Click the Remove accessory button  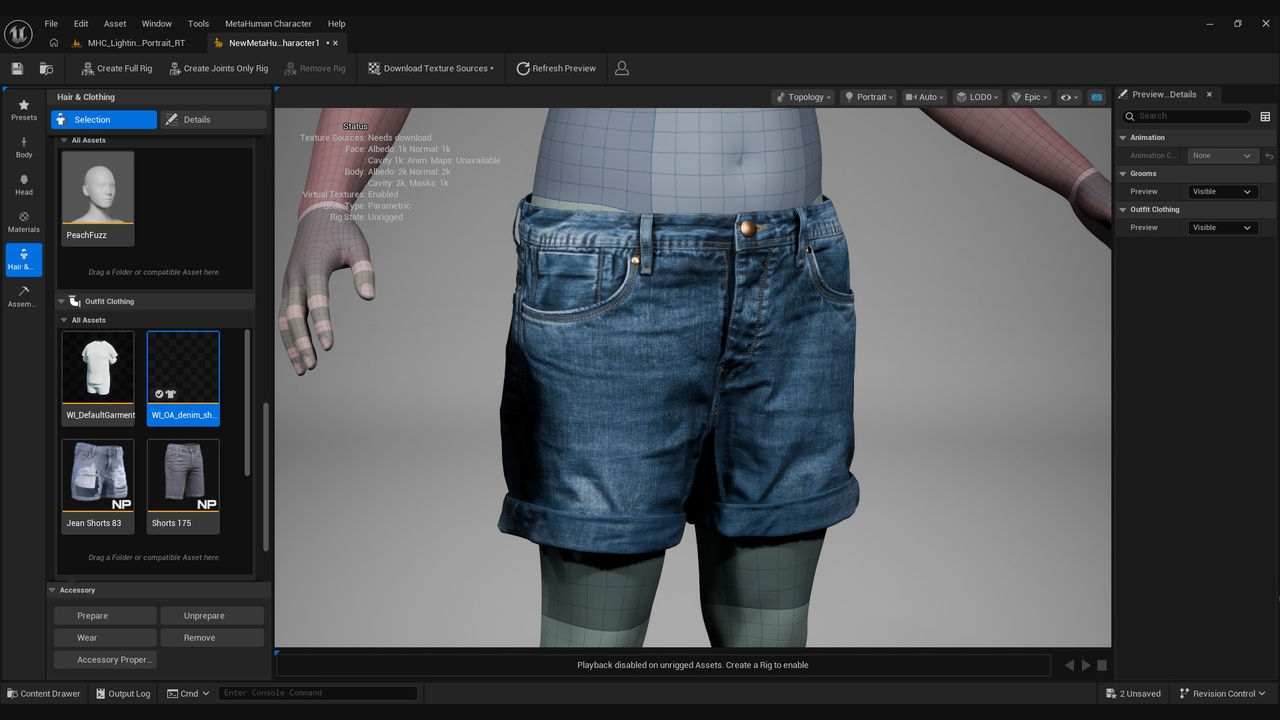(x=212, y=638)
